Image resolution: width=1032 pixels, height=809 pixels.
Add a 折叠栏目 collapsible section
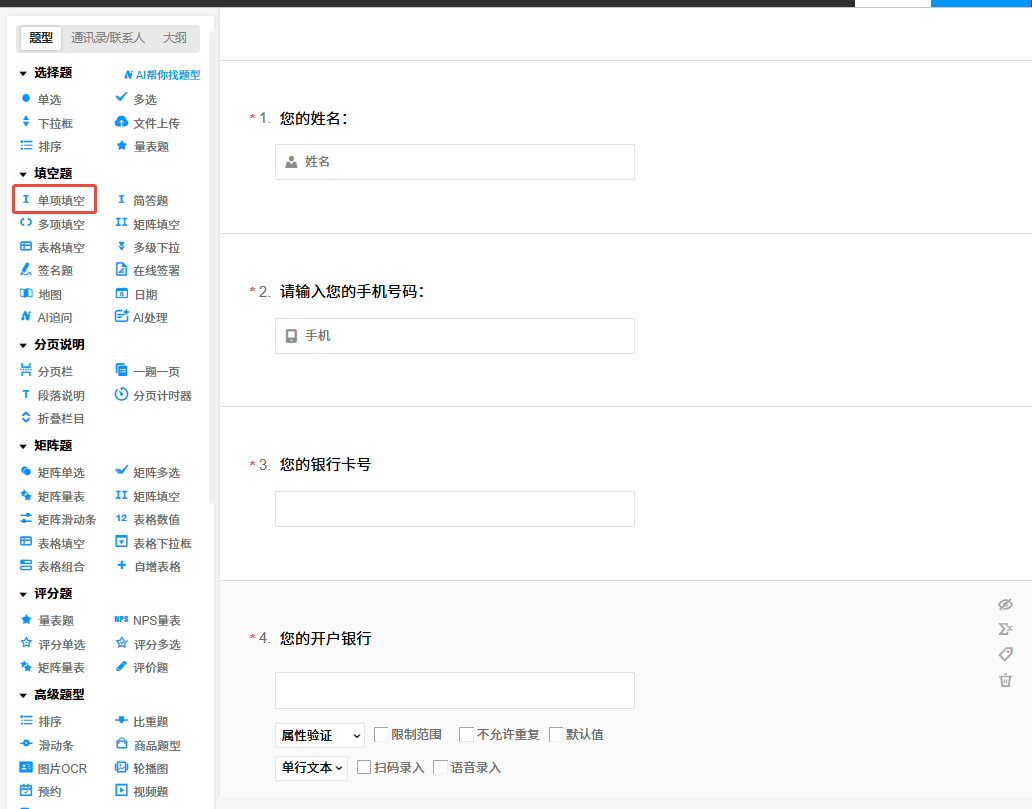pos(53,419)
